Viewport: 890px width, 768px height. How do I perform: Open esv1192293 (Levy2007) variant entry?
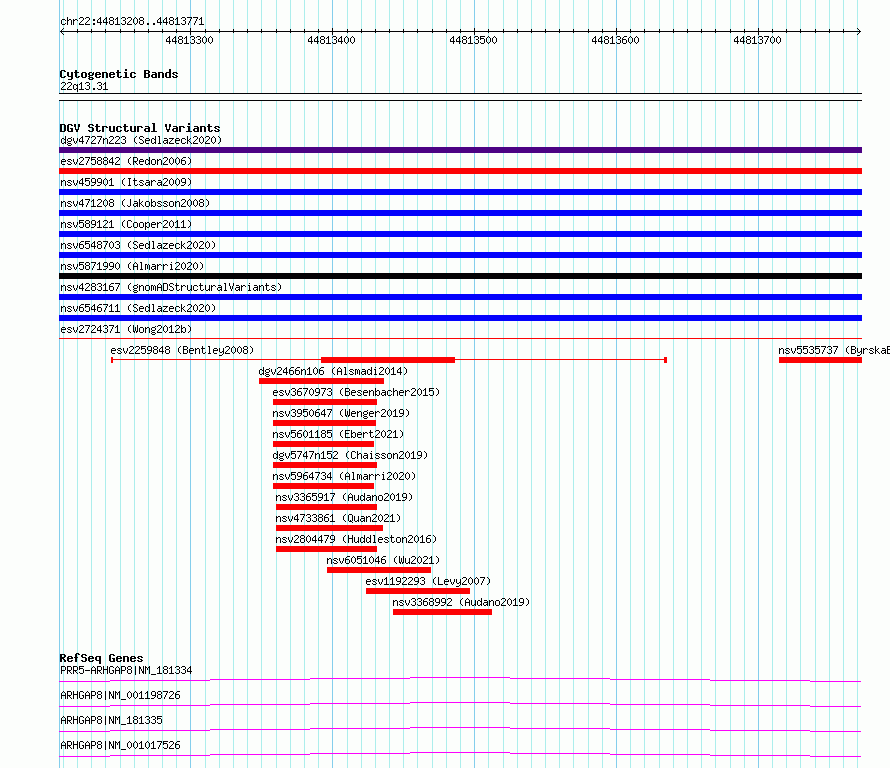click(x=428, y=581)
